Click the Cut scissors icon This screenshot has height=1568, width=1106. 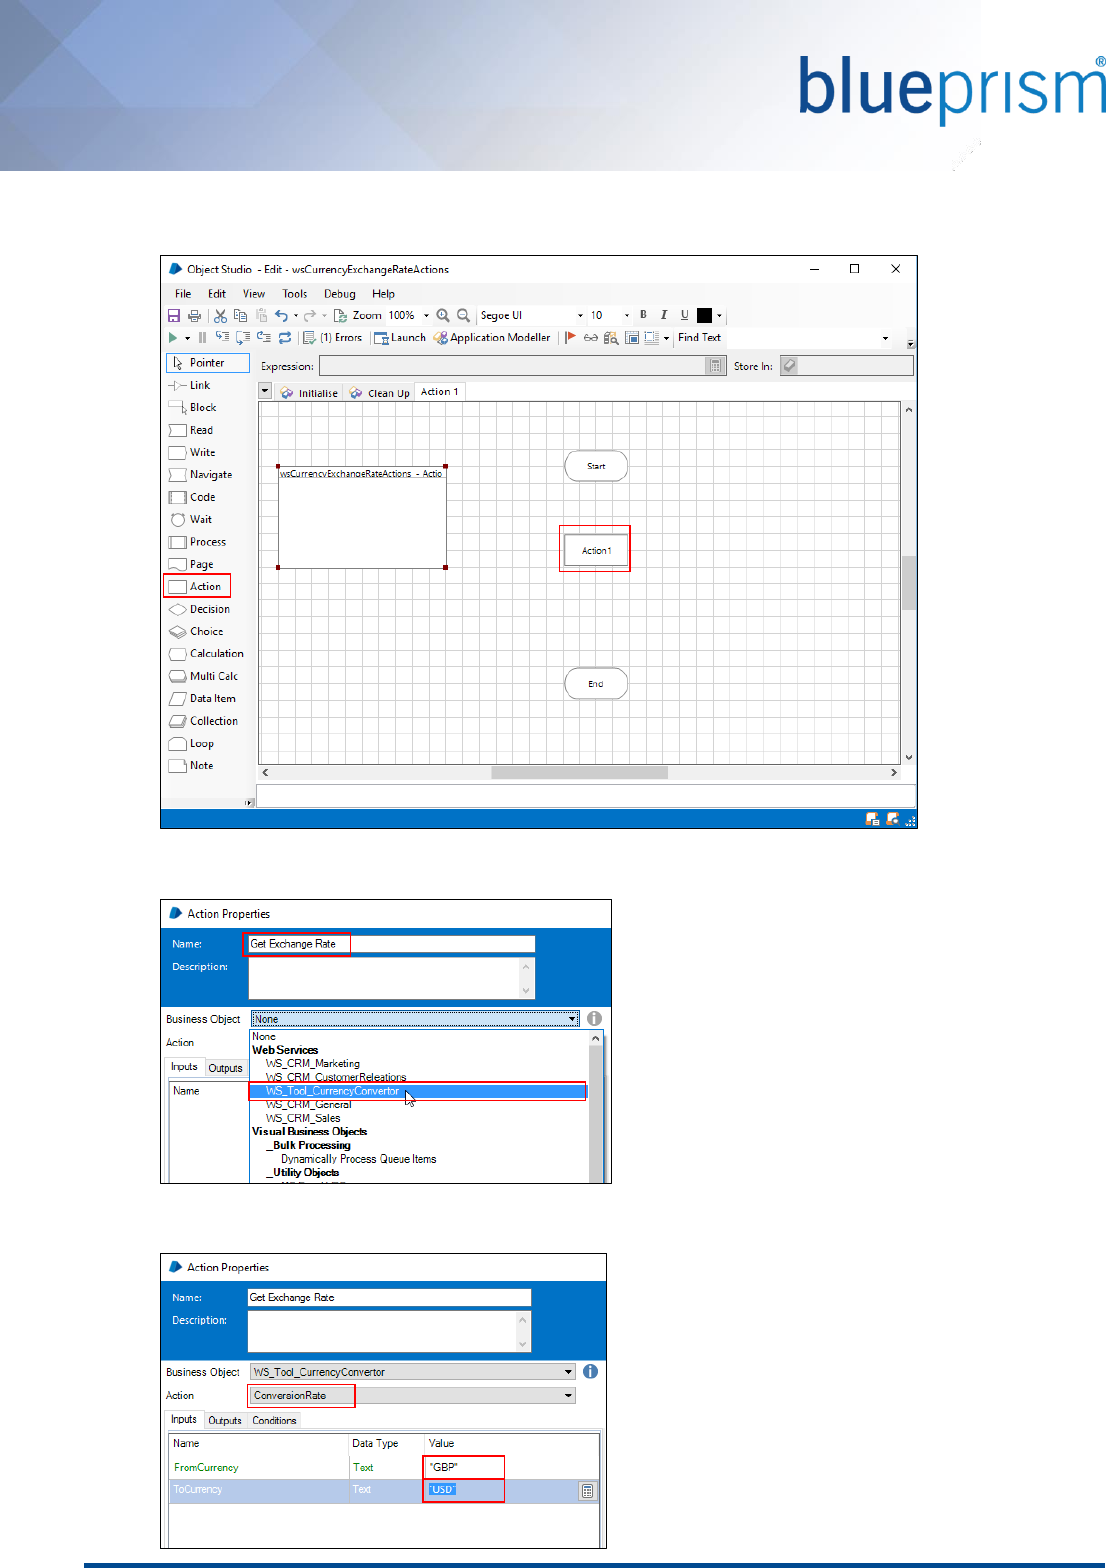(x=220, y=316)
